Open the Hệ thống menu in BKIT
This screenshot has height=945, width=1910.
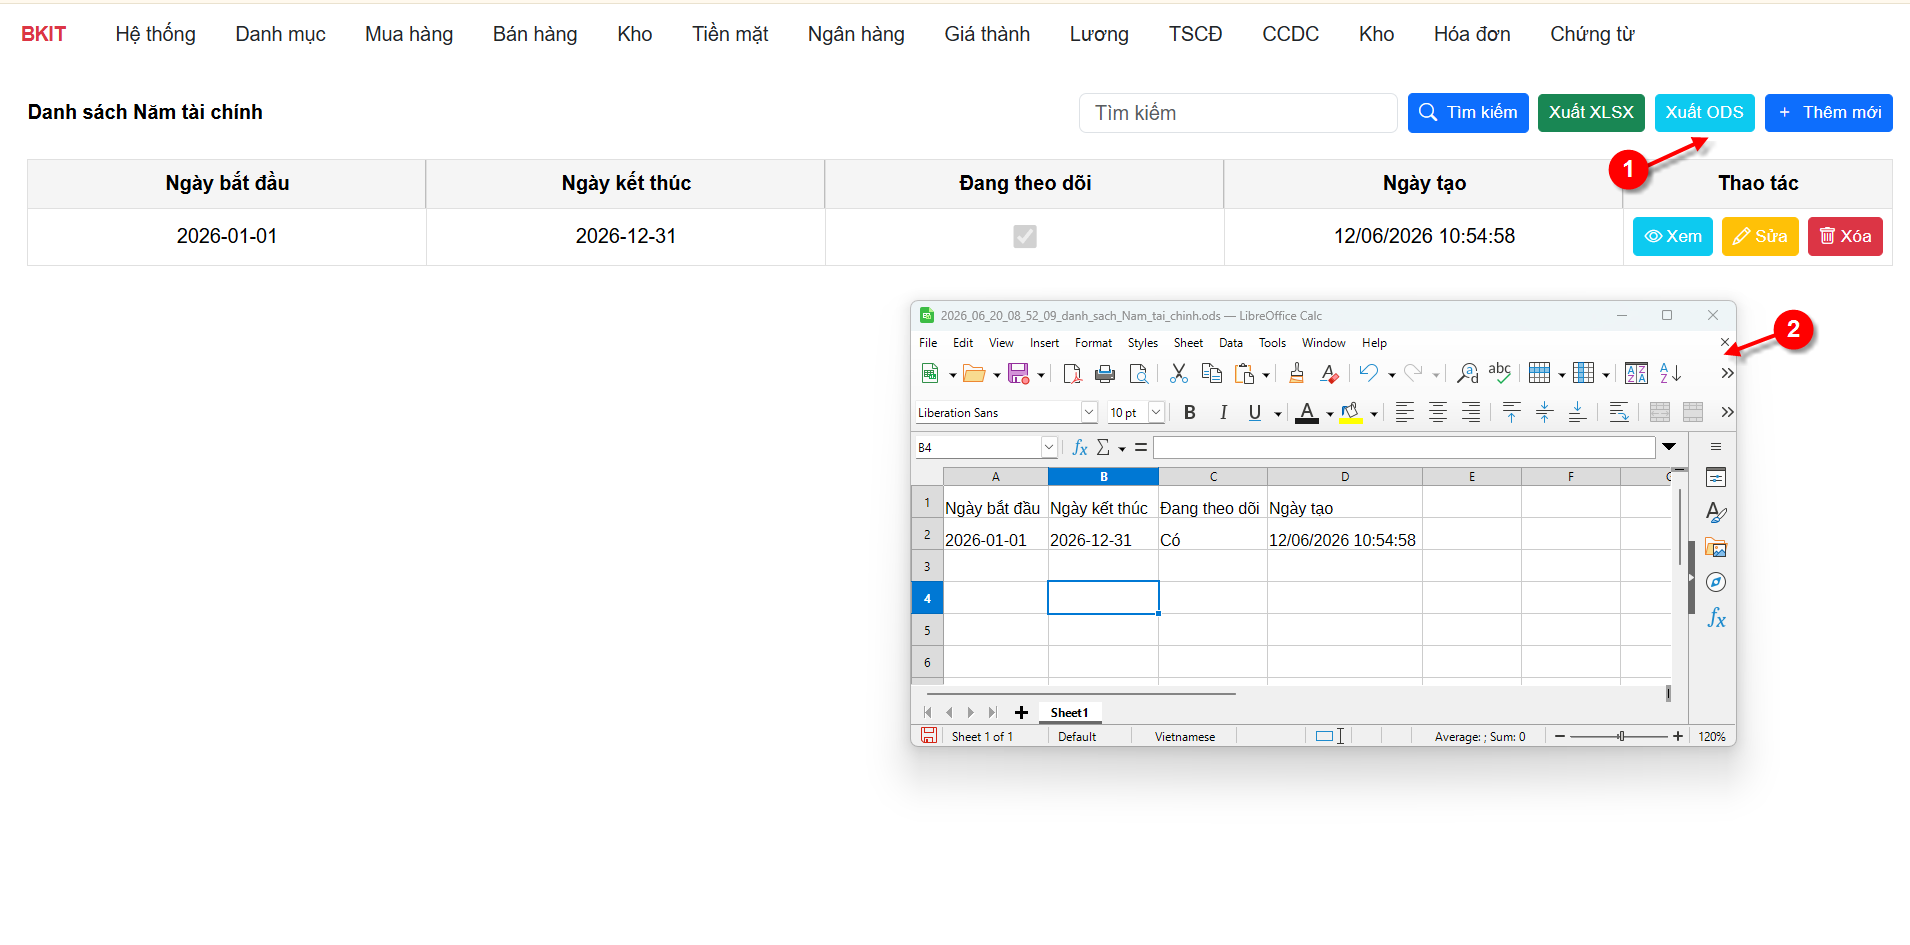point(155,34)
